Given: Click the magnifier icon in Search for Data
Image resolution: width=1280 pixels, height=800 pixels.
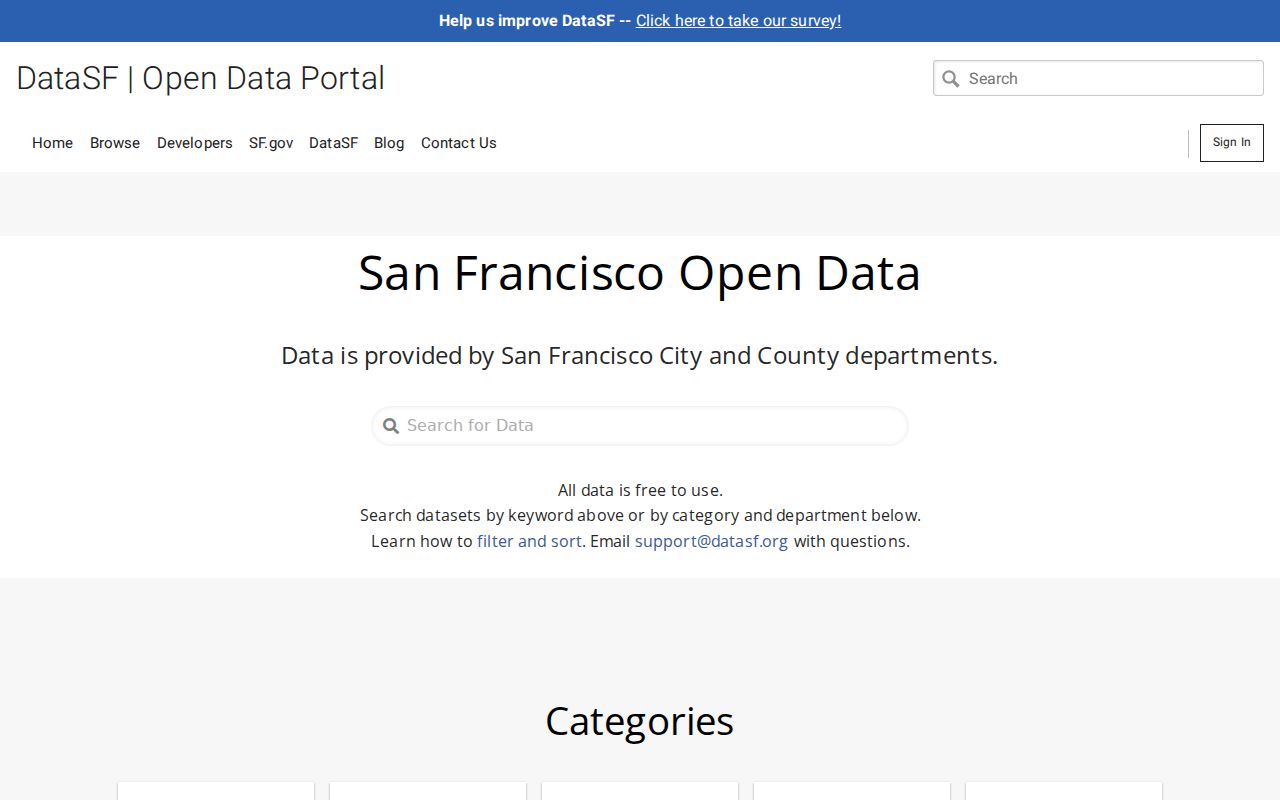Looking at the screenshot, I should pyautogui.click(x=391, y=426).
